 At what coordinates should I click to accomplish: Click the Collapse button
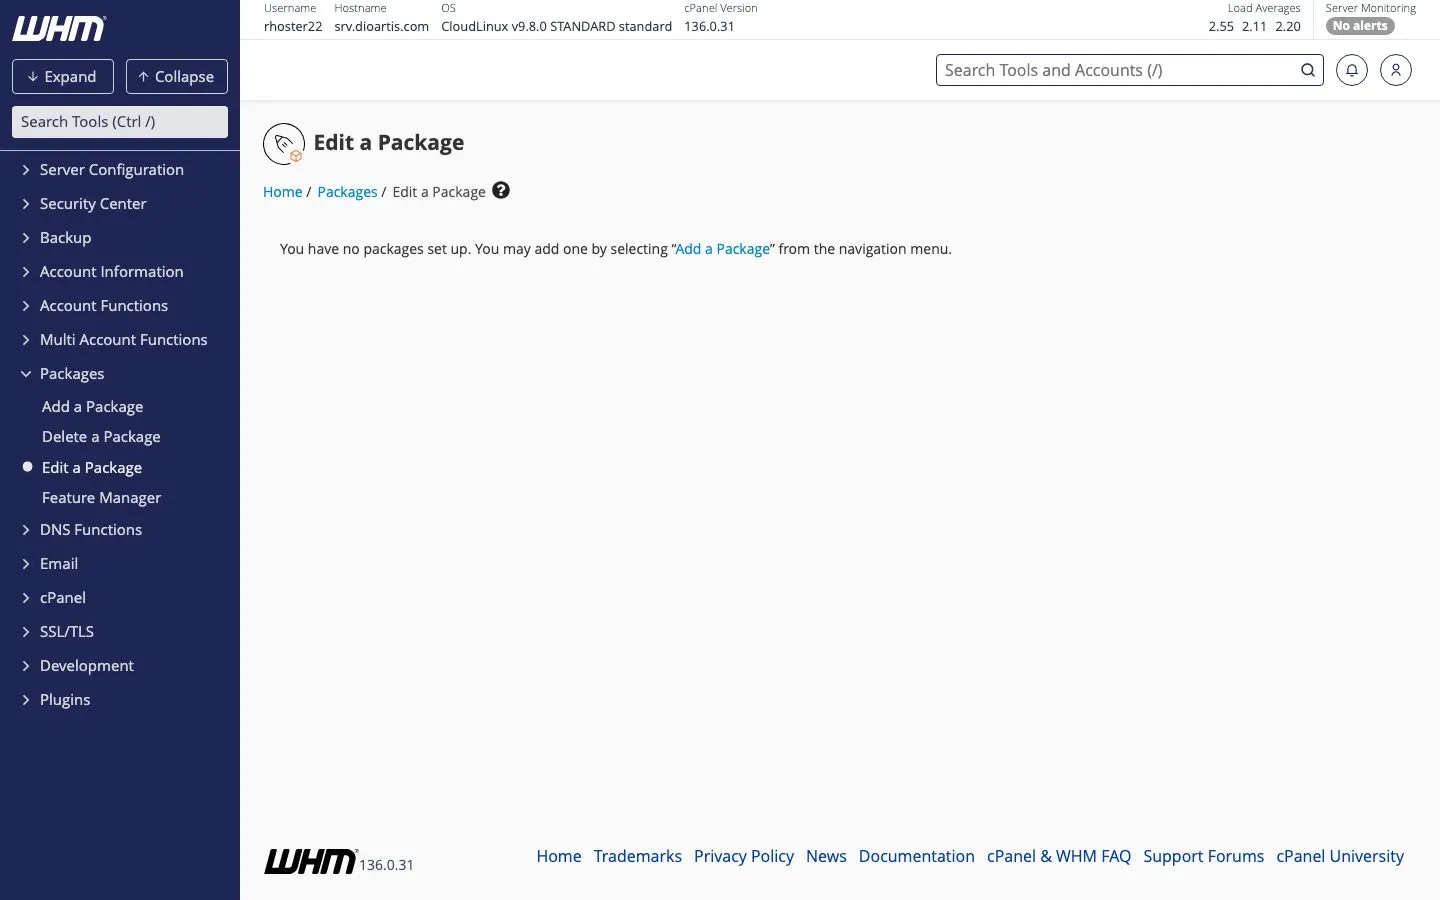pos(177,76)
